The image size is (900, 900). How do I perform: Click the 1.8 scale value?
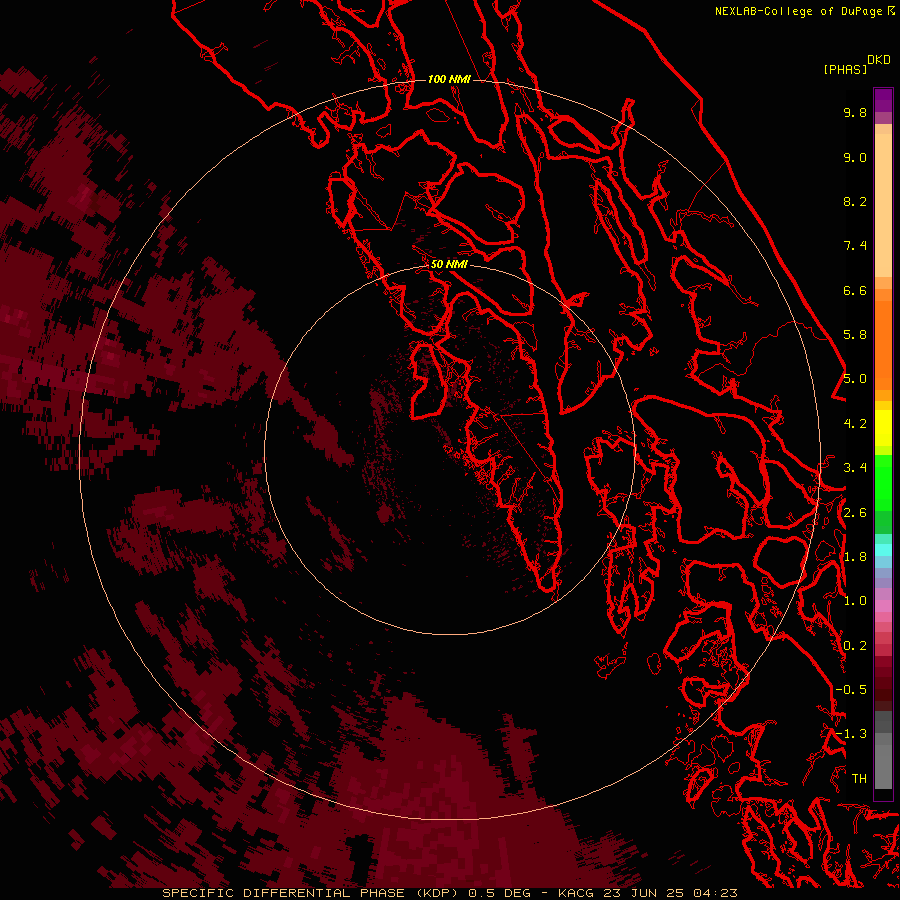pos(855,557)
